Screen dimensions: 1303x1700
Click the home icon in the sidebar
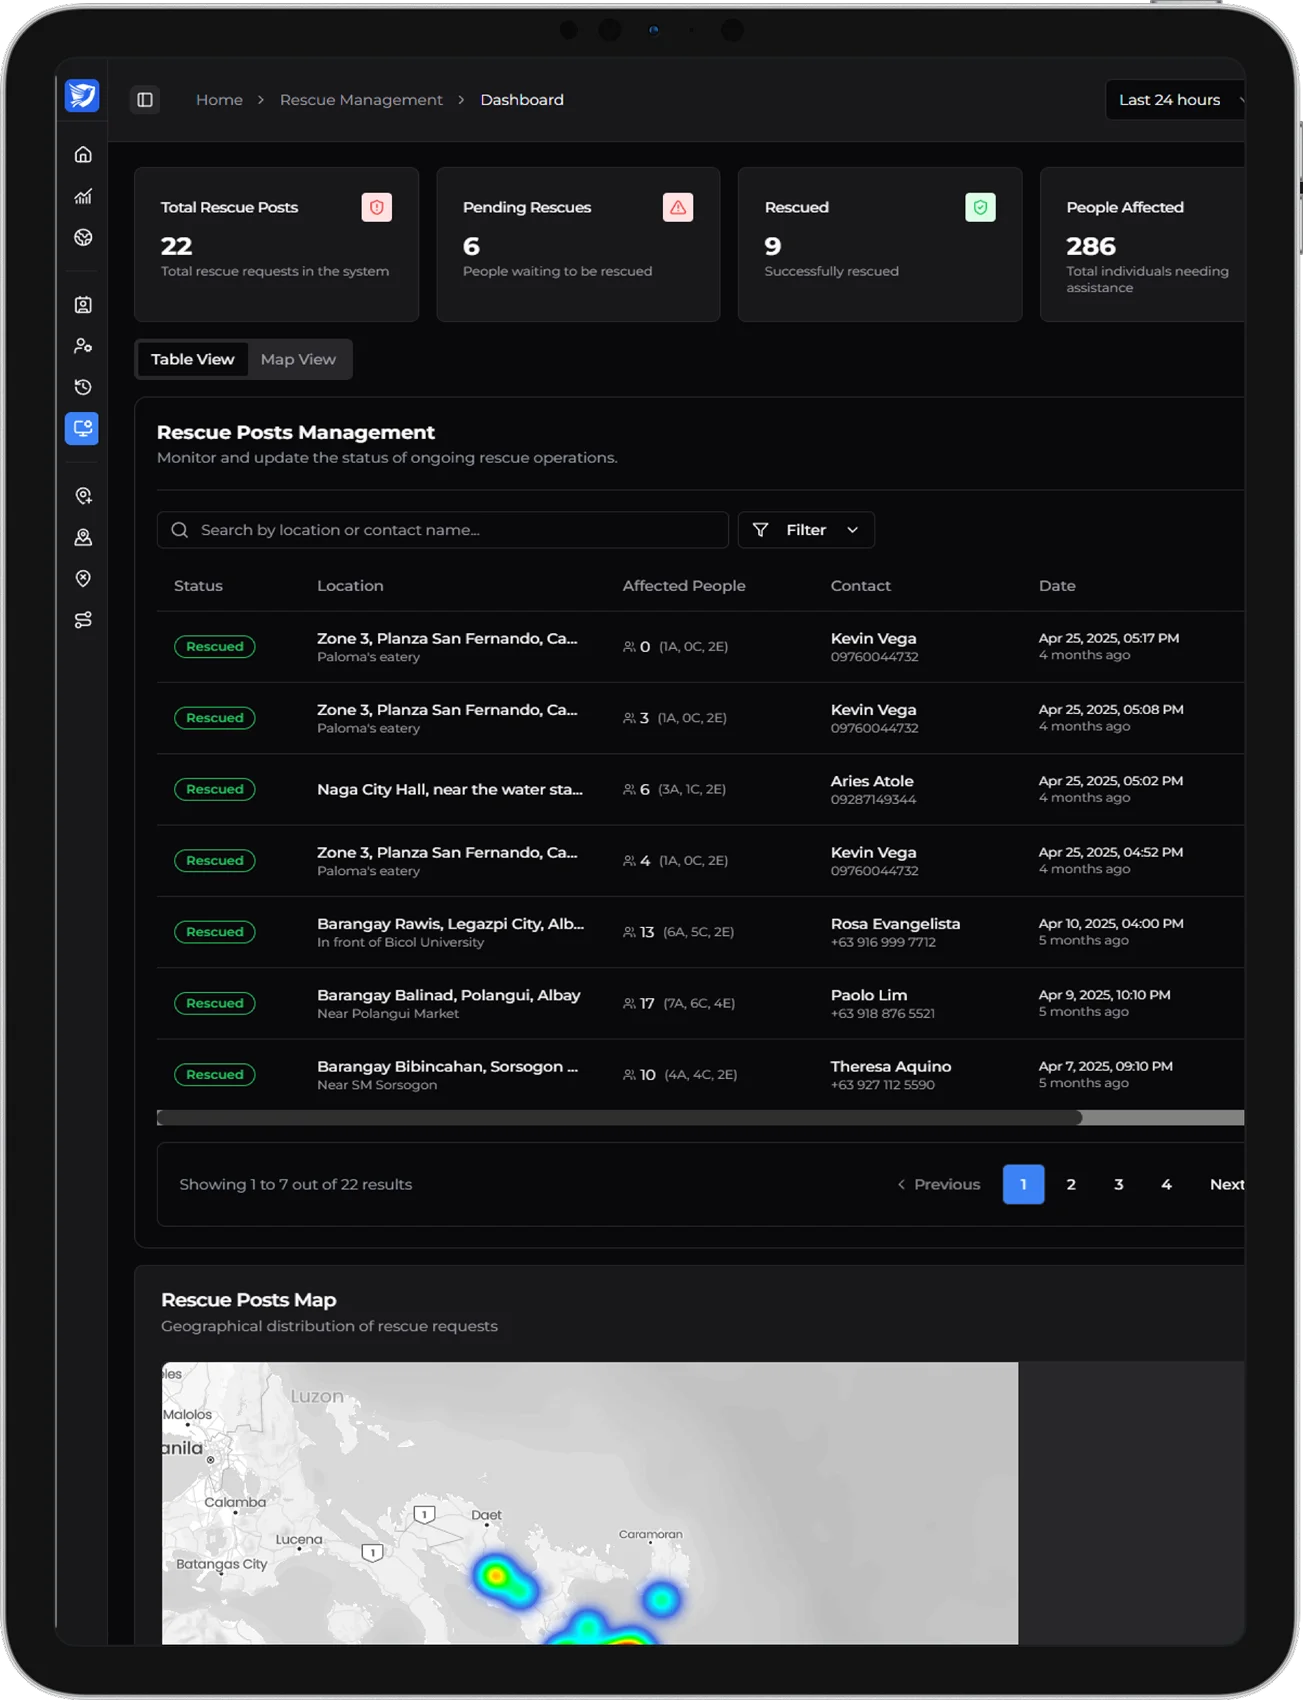coord(83,154)
